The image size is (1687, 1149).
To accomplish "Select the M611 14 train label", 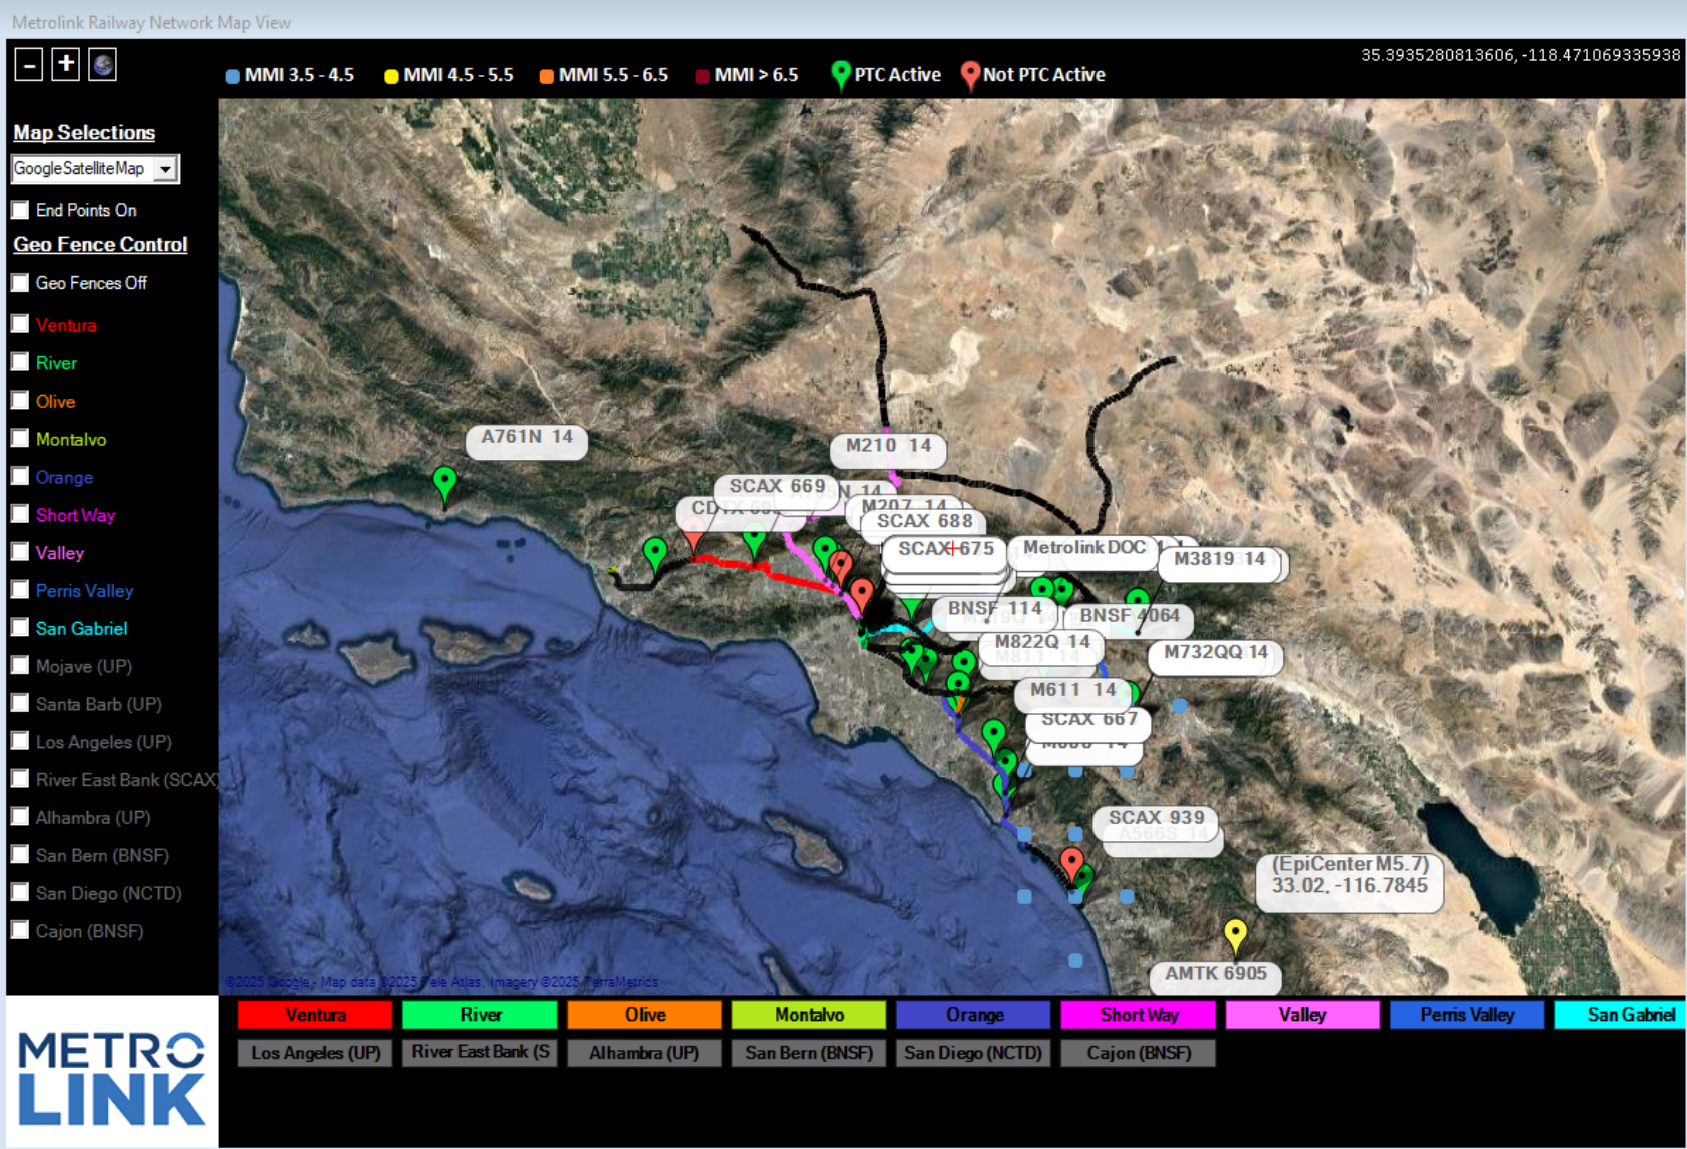I will coord(1072,690).
